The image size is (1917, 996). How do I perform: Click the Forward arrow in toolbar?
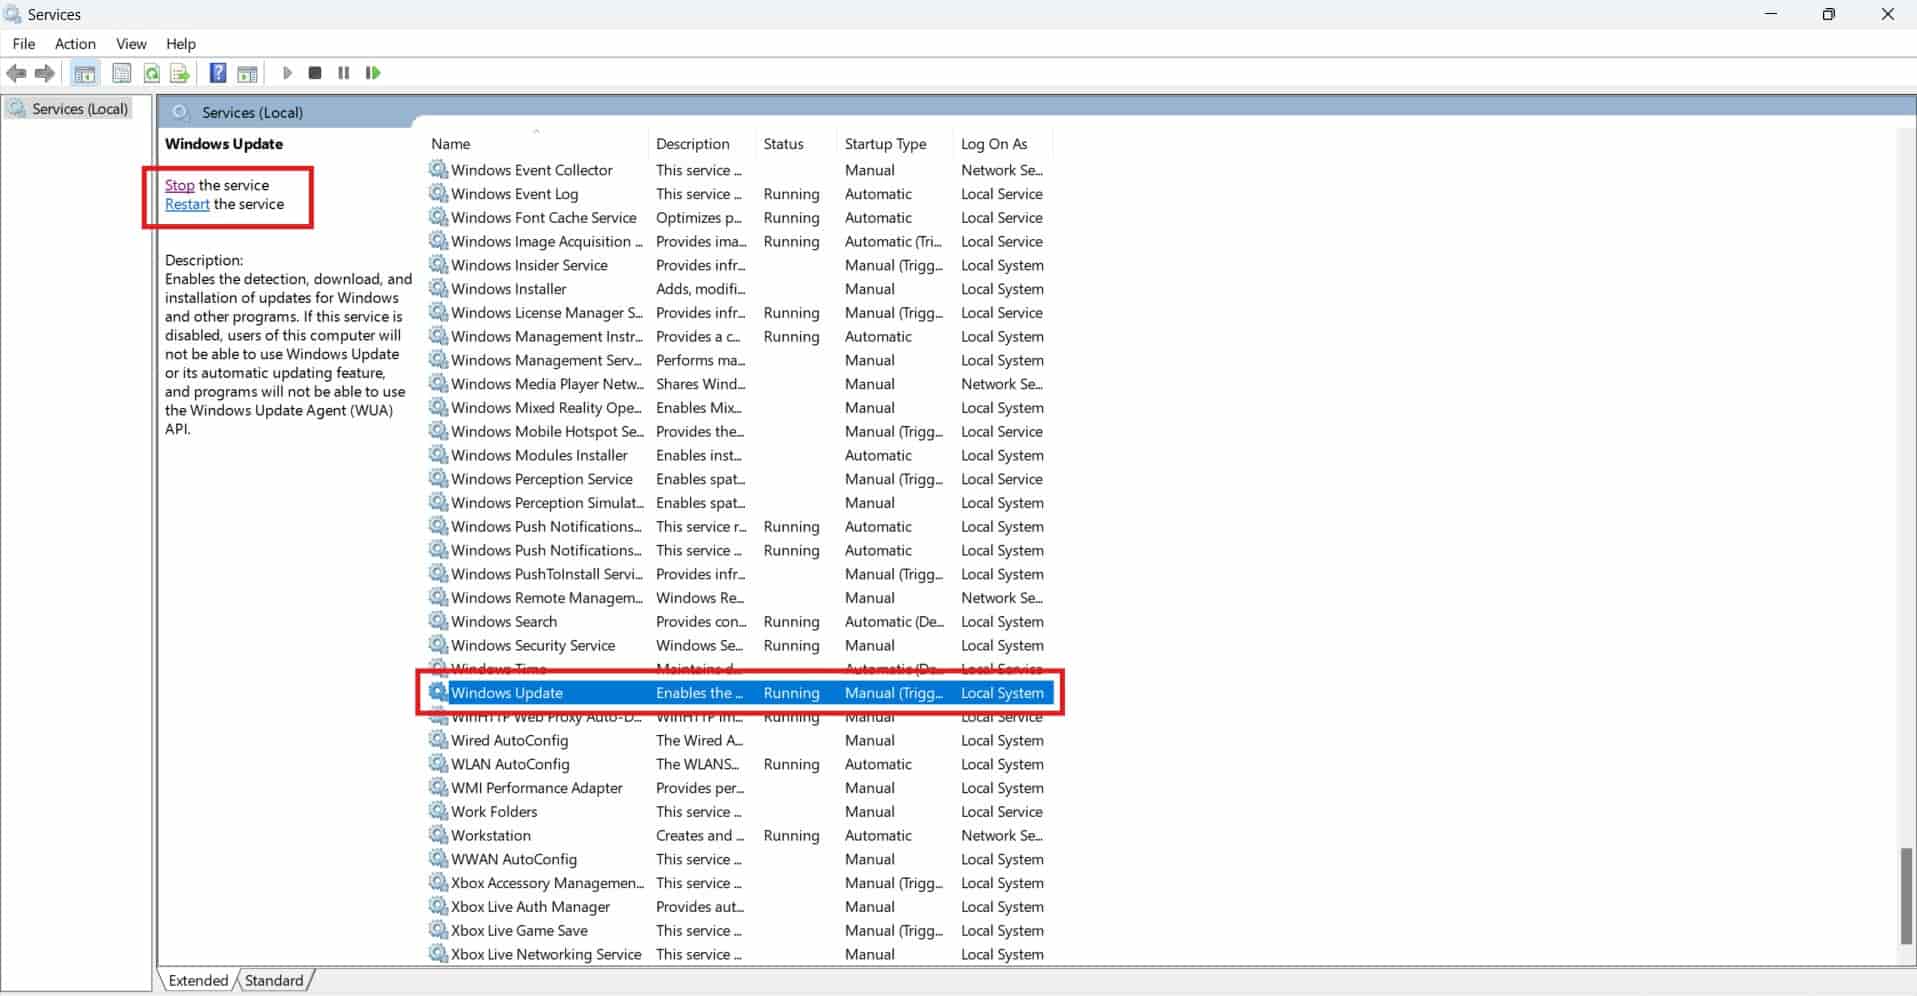tap(45, 73)
